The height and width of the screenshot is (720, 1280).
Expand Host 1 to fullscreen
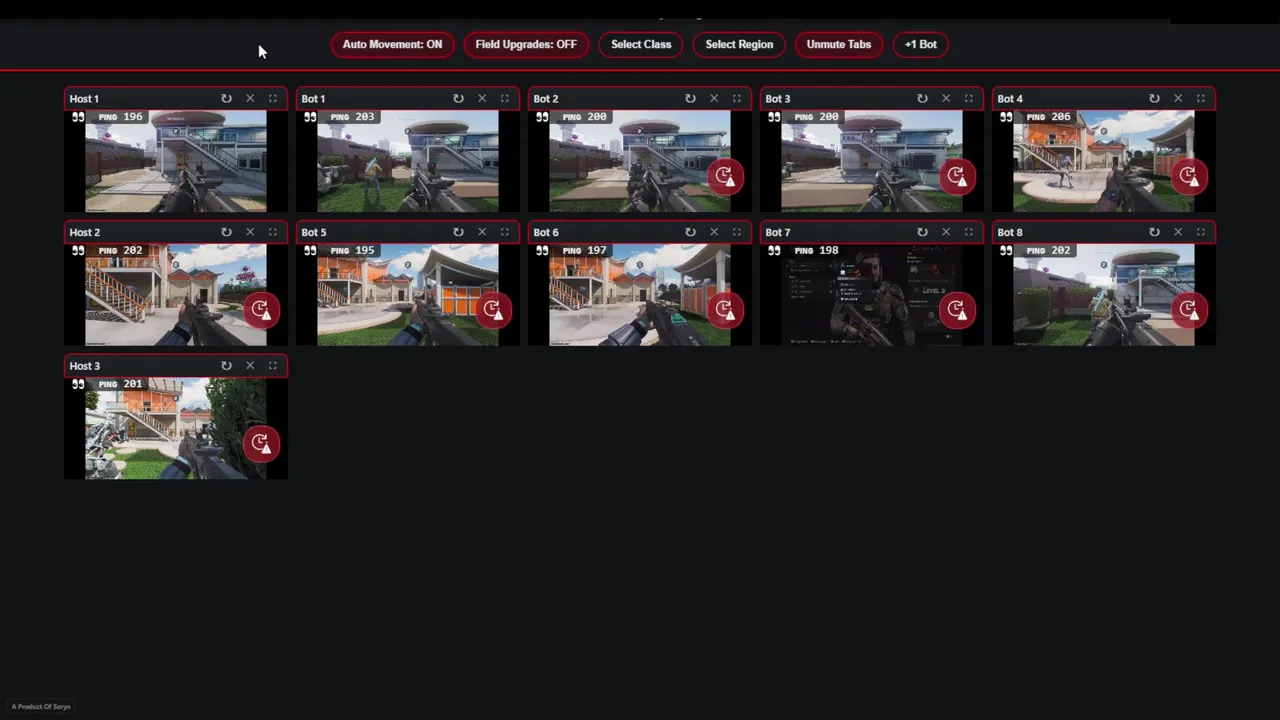click(273, 98)
